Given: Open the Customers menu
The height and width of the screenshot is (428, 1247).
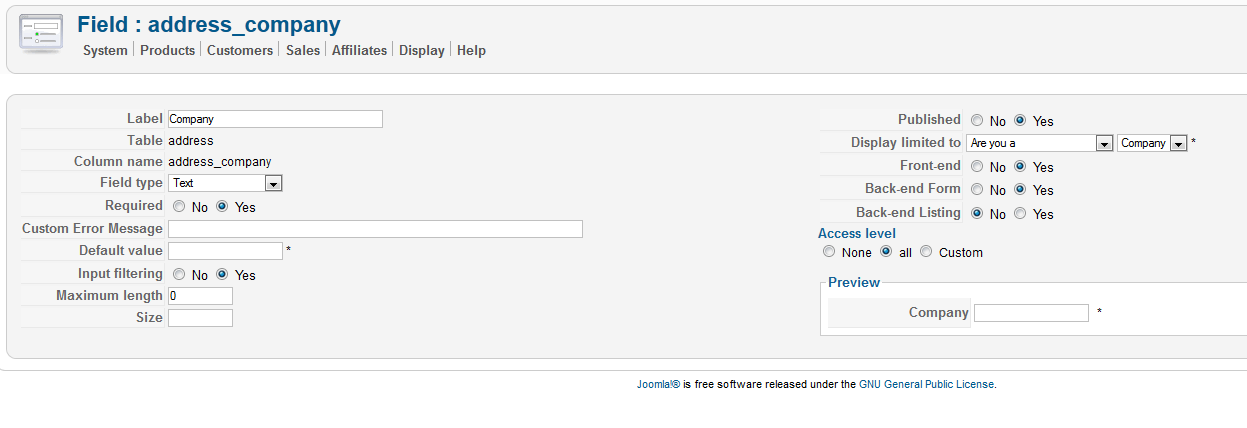Looking at the screenshot, I should coord(240,50).
